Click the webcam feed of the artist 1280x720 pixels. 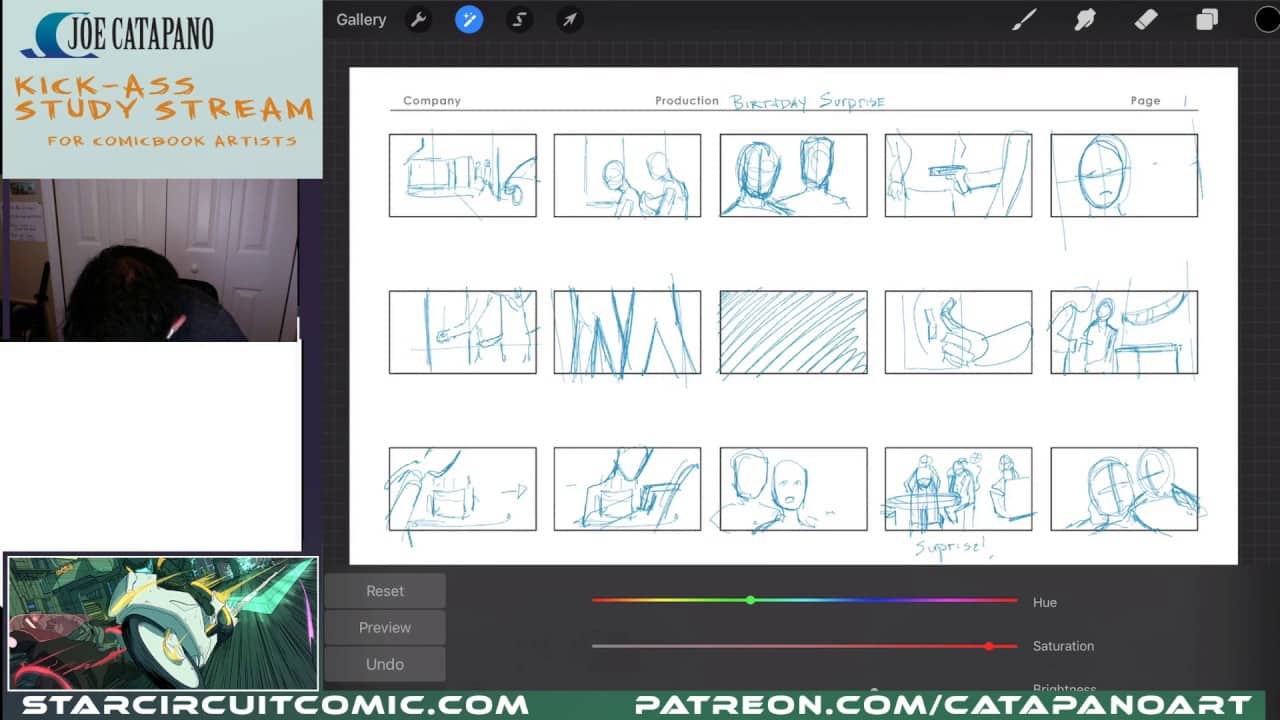tap(150, 260)
